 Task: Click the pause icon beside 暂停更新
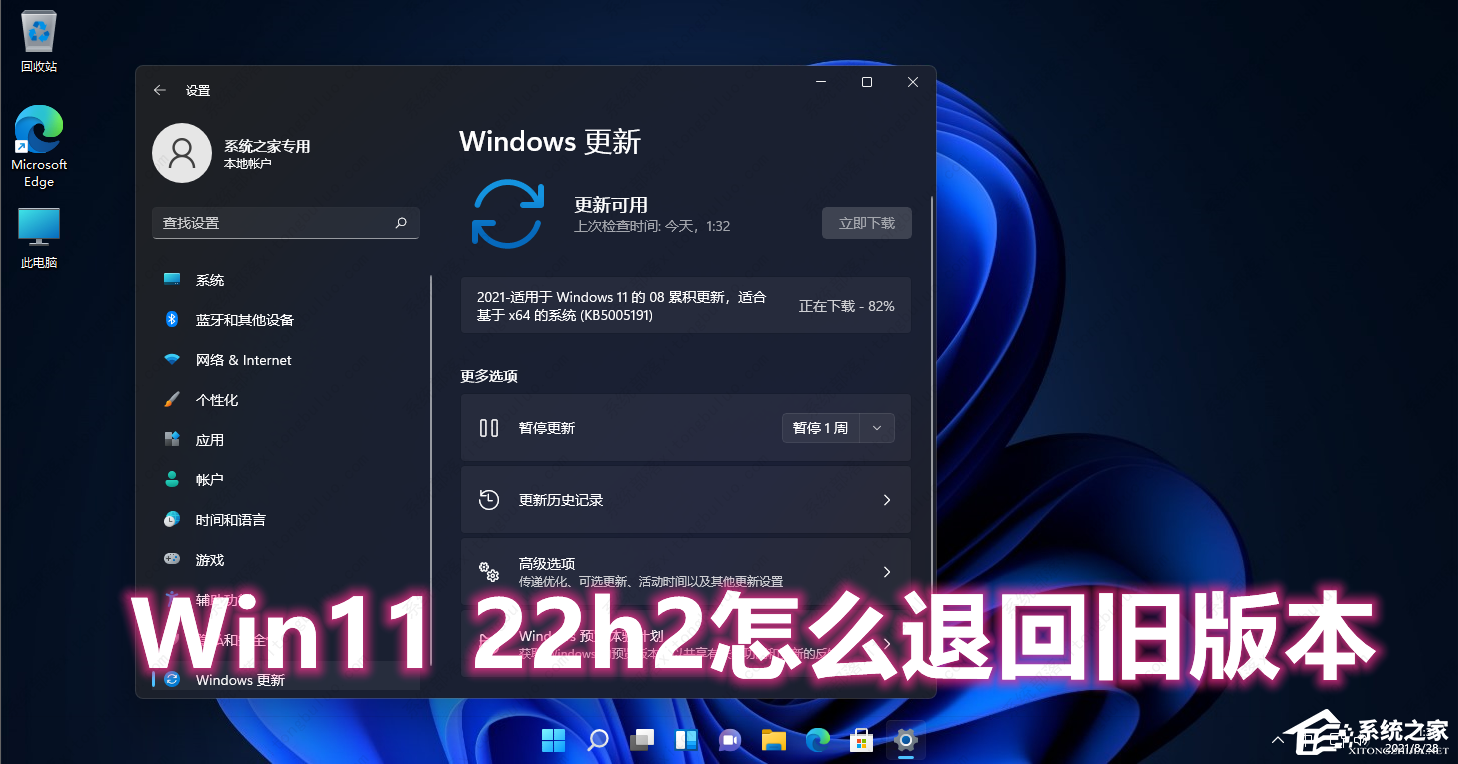(489, 428)
